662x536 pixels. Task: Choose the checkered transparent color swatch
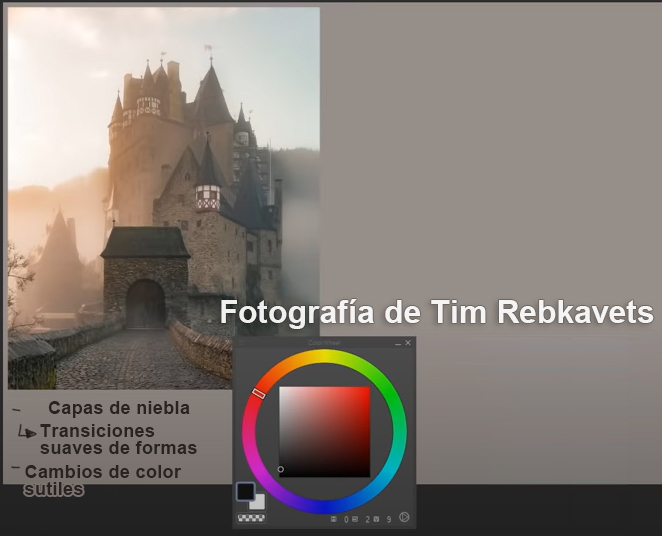(251, 518)
